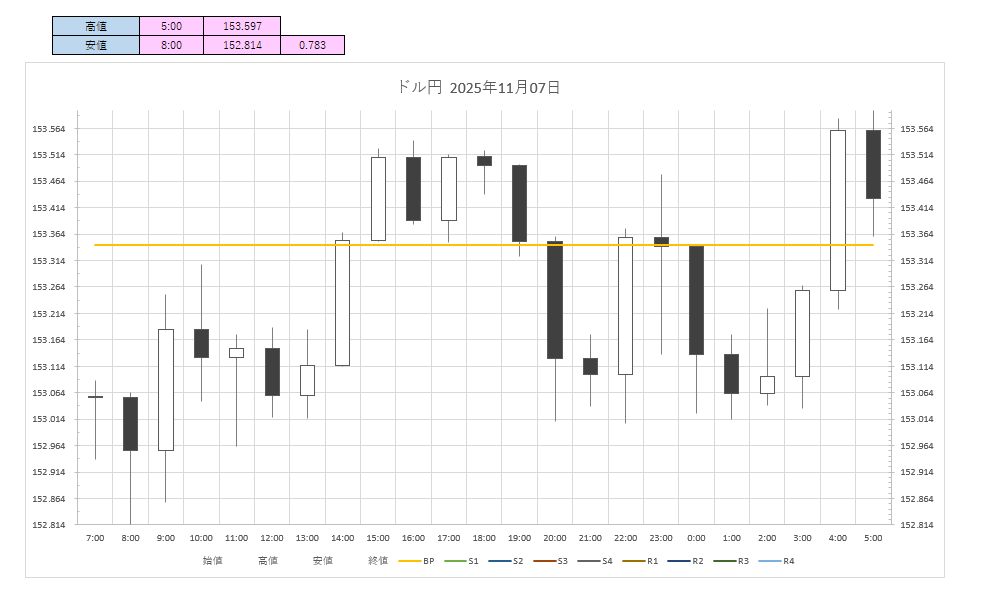Click the tall white candlestick at 4:00

coord(838,210)
